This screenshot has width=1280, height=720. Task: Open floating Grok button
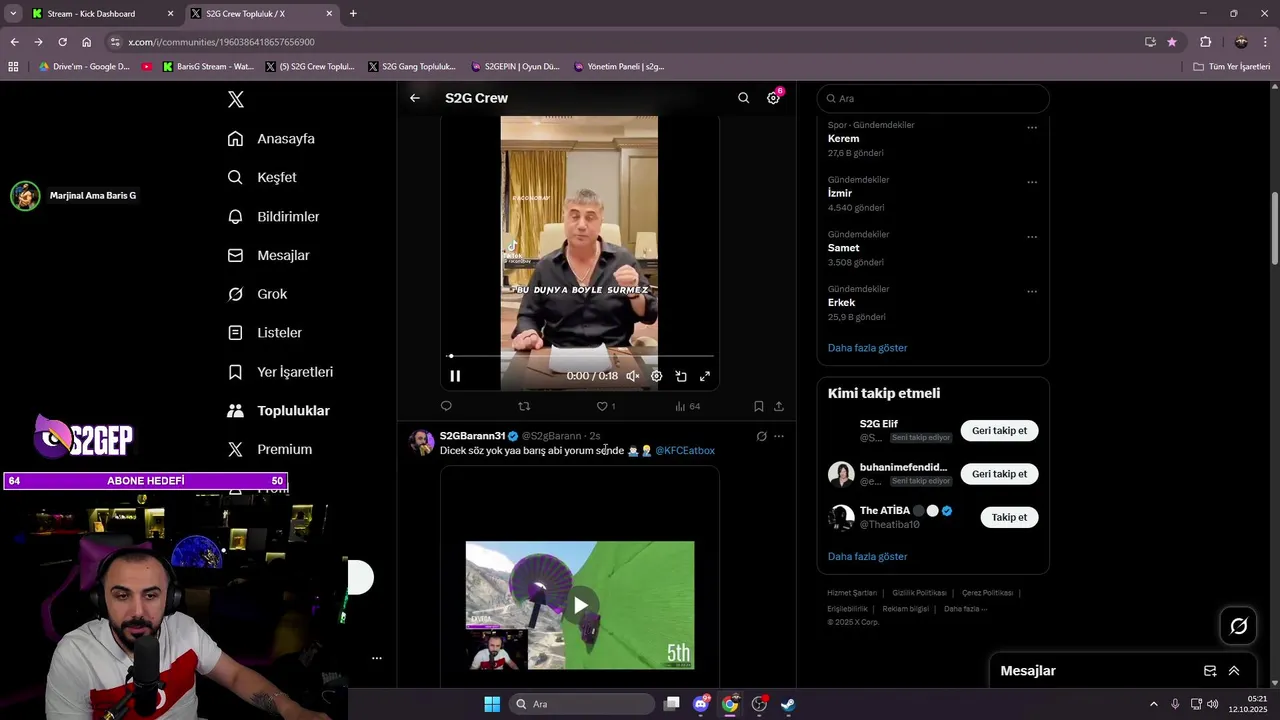1238,626
